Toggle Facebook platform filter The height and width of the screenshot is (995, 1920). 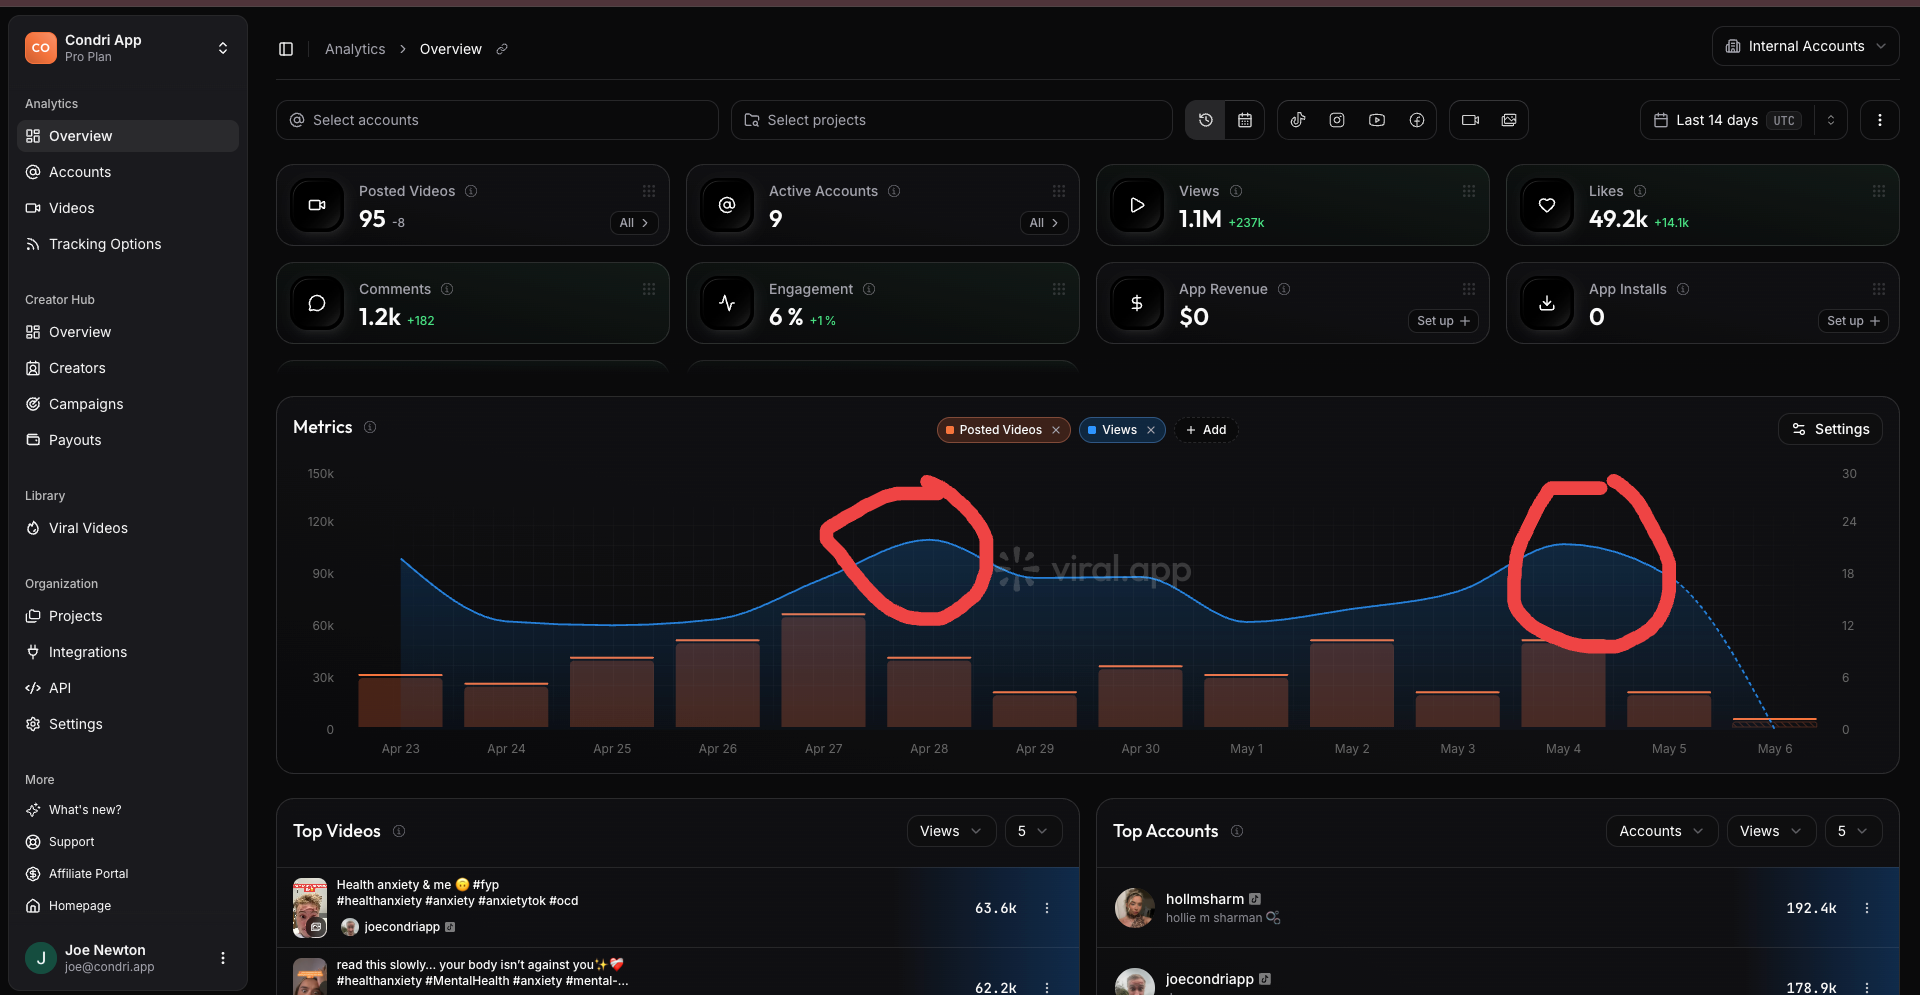point(1417,120)
